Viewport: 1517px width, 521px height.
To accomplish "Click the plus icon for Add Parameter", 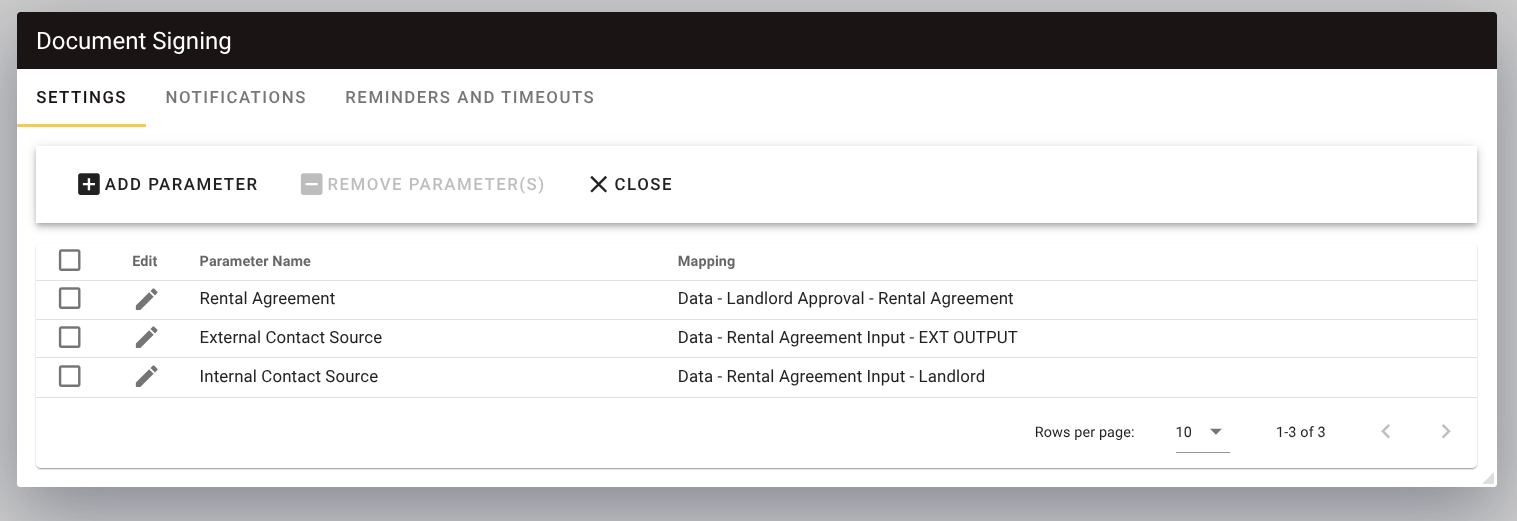I will pos(89,184).
